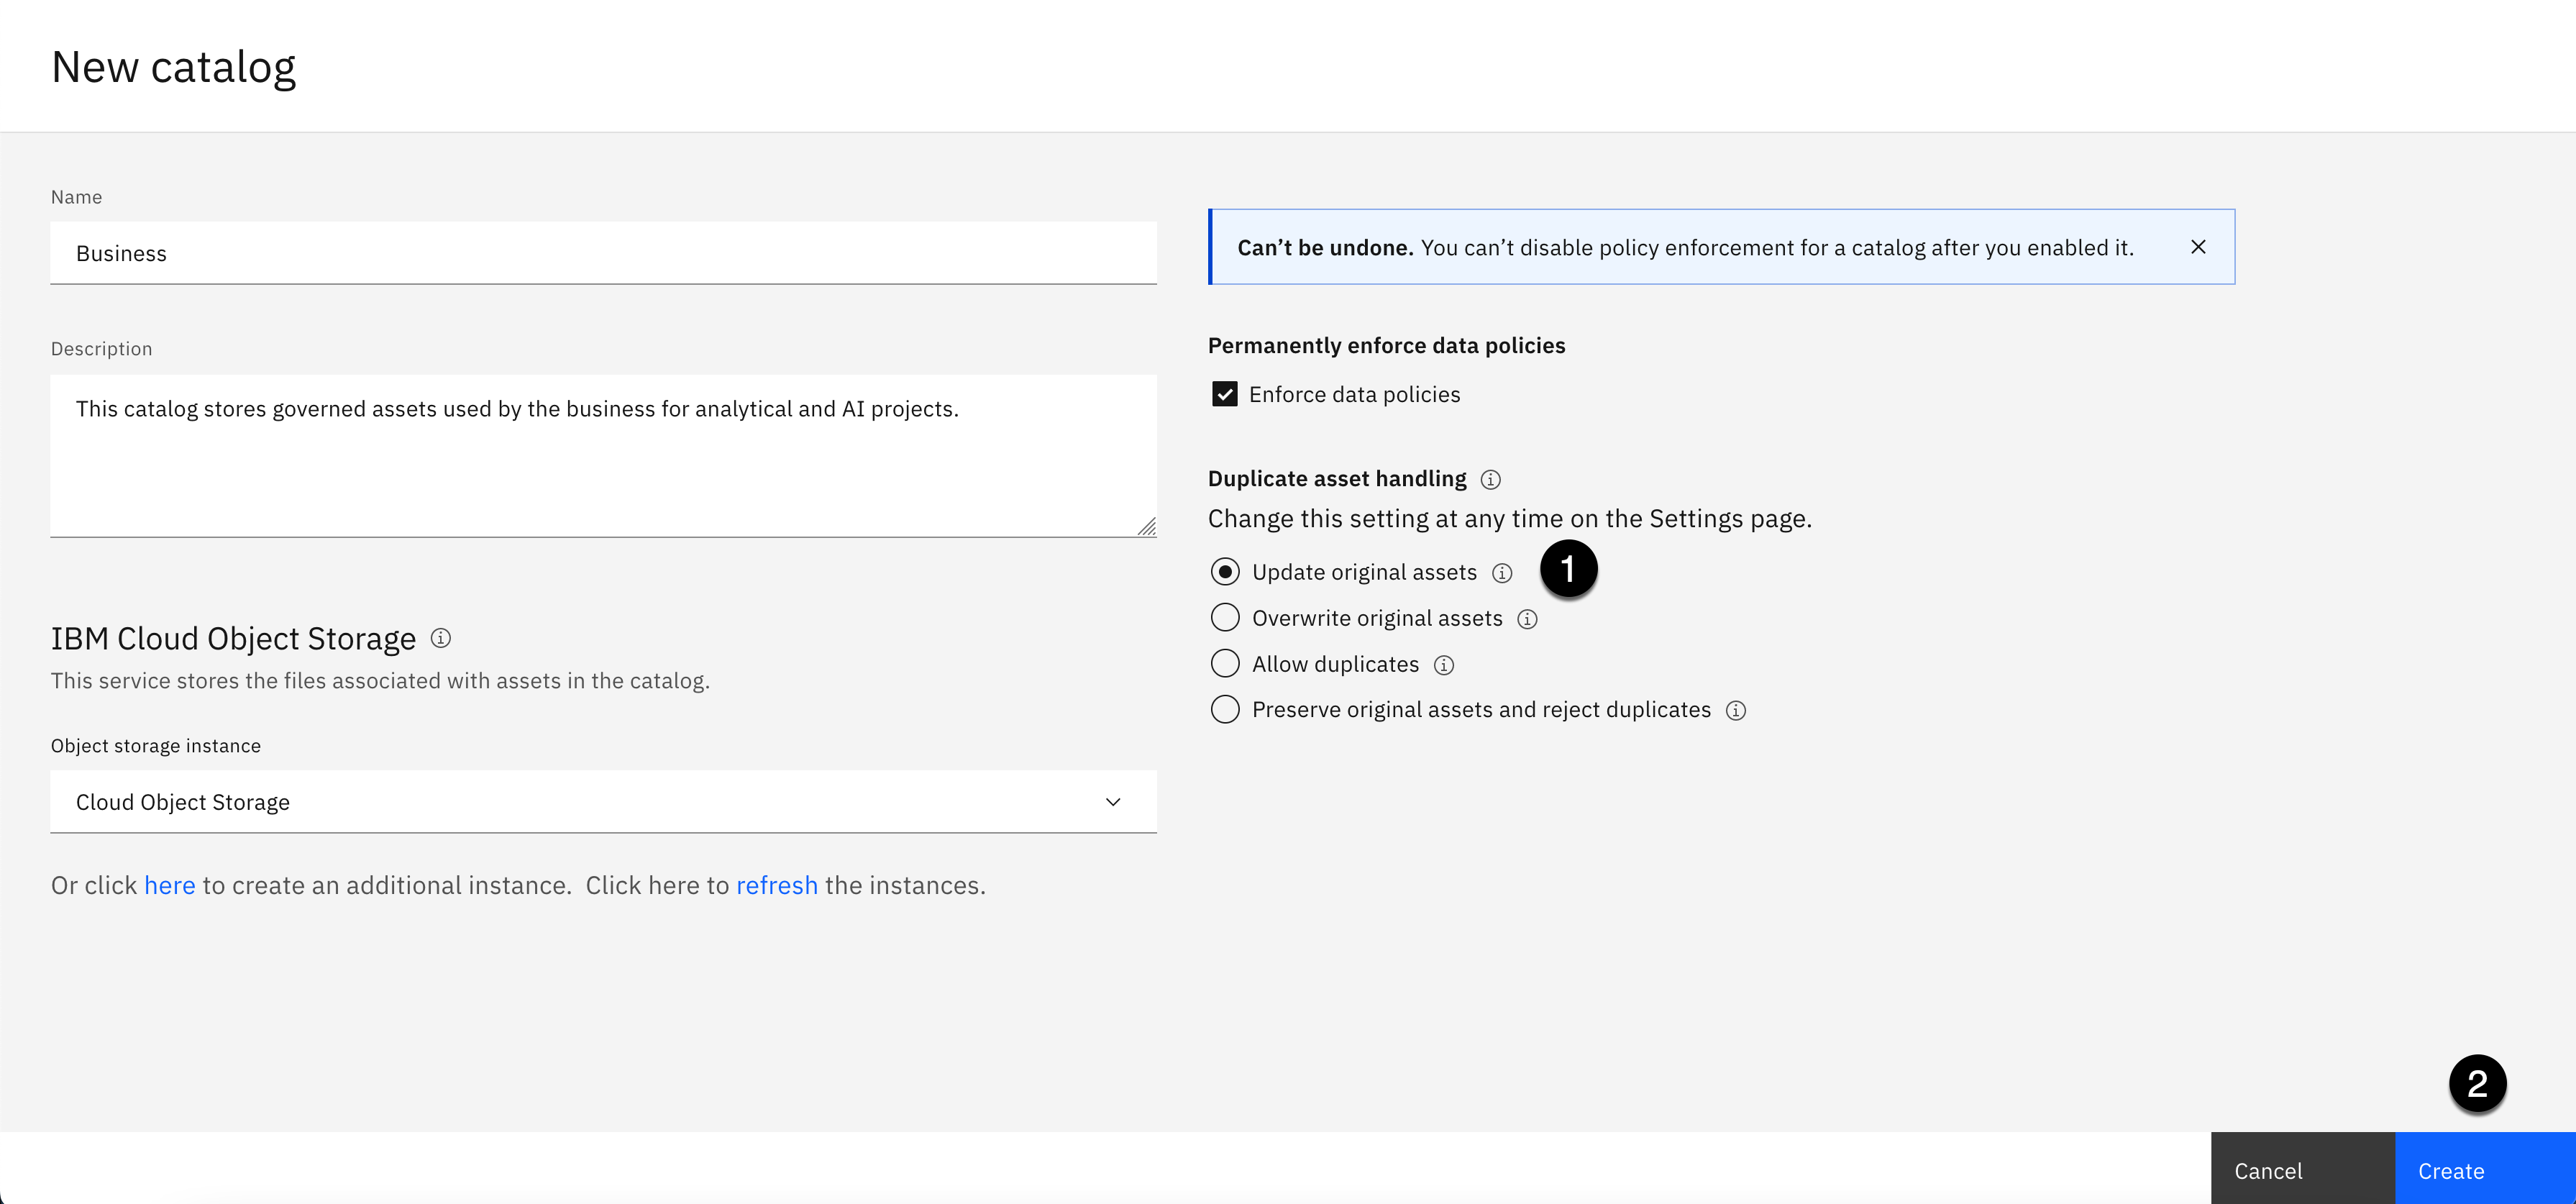Select Preserve original assets and reject duplicates

(1225, 709)
